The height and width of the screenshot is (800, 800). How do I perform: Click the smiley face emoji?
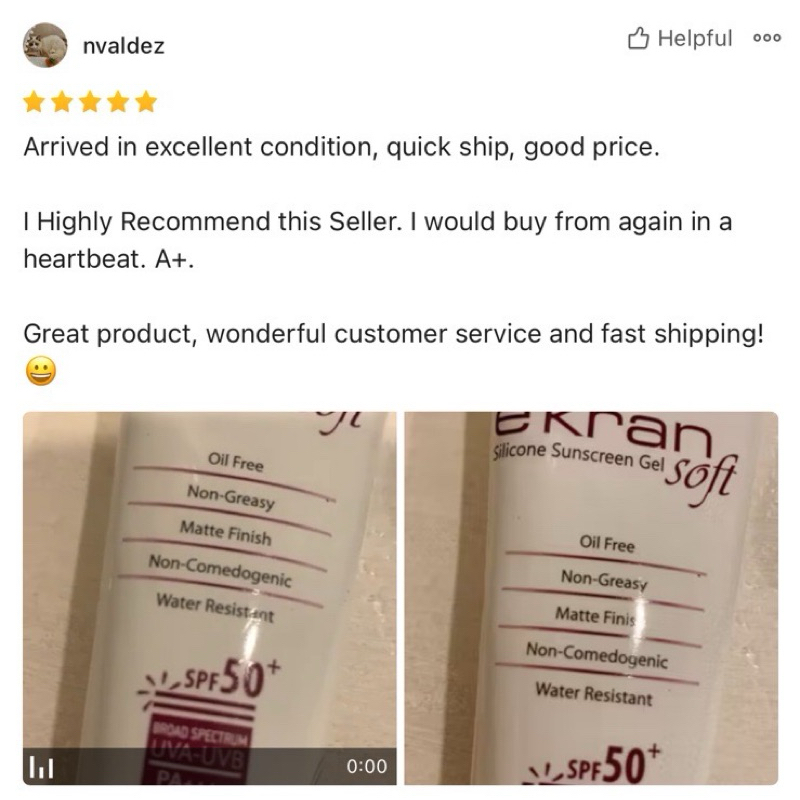[x=40, y=370]
